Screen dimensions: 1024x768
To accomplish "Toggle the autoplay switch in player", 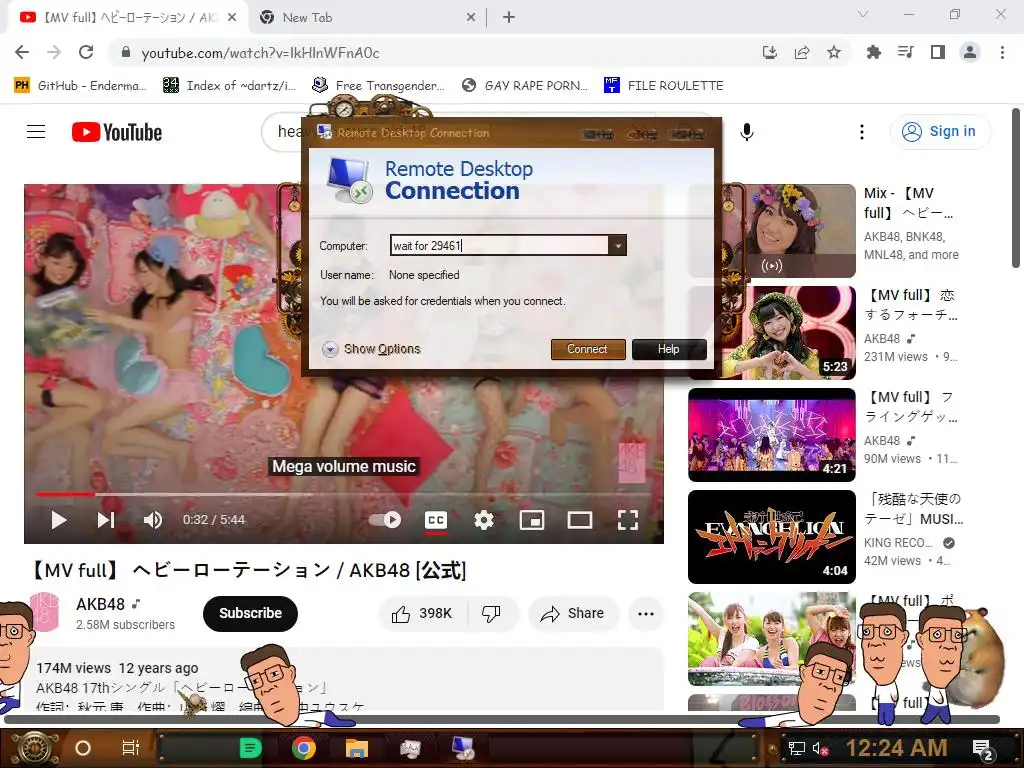I will [x=385, y=520].
